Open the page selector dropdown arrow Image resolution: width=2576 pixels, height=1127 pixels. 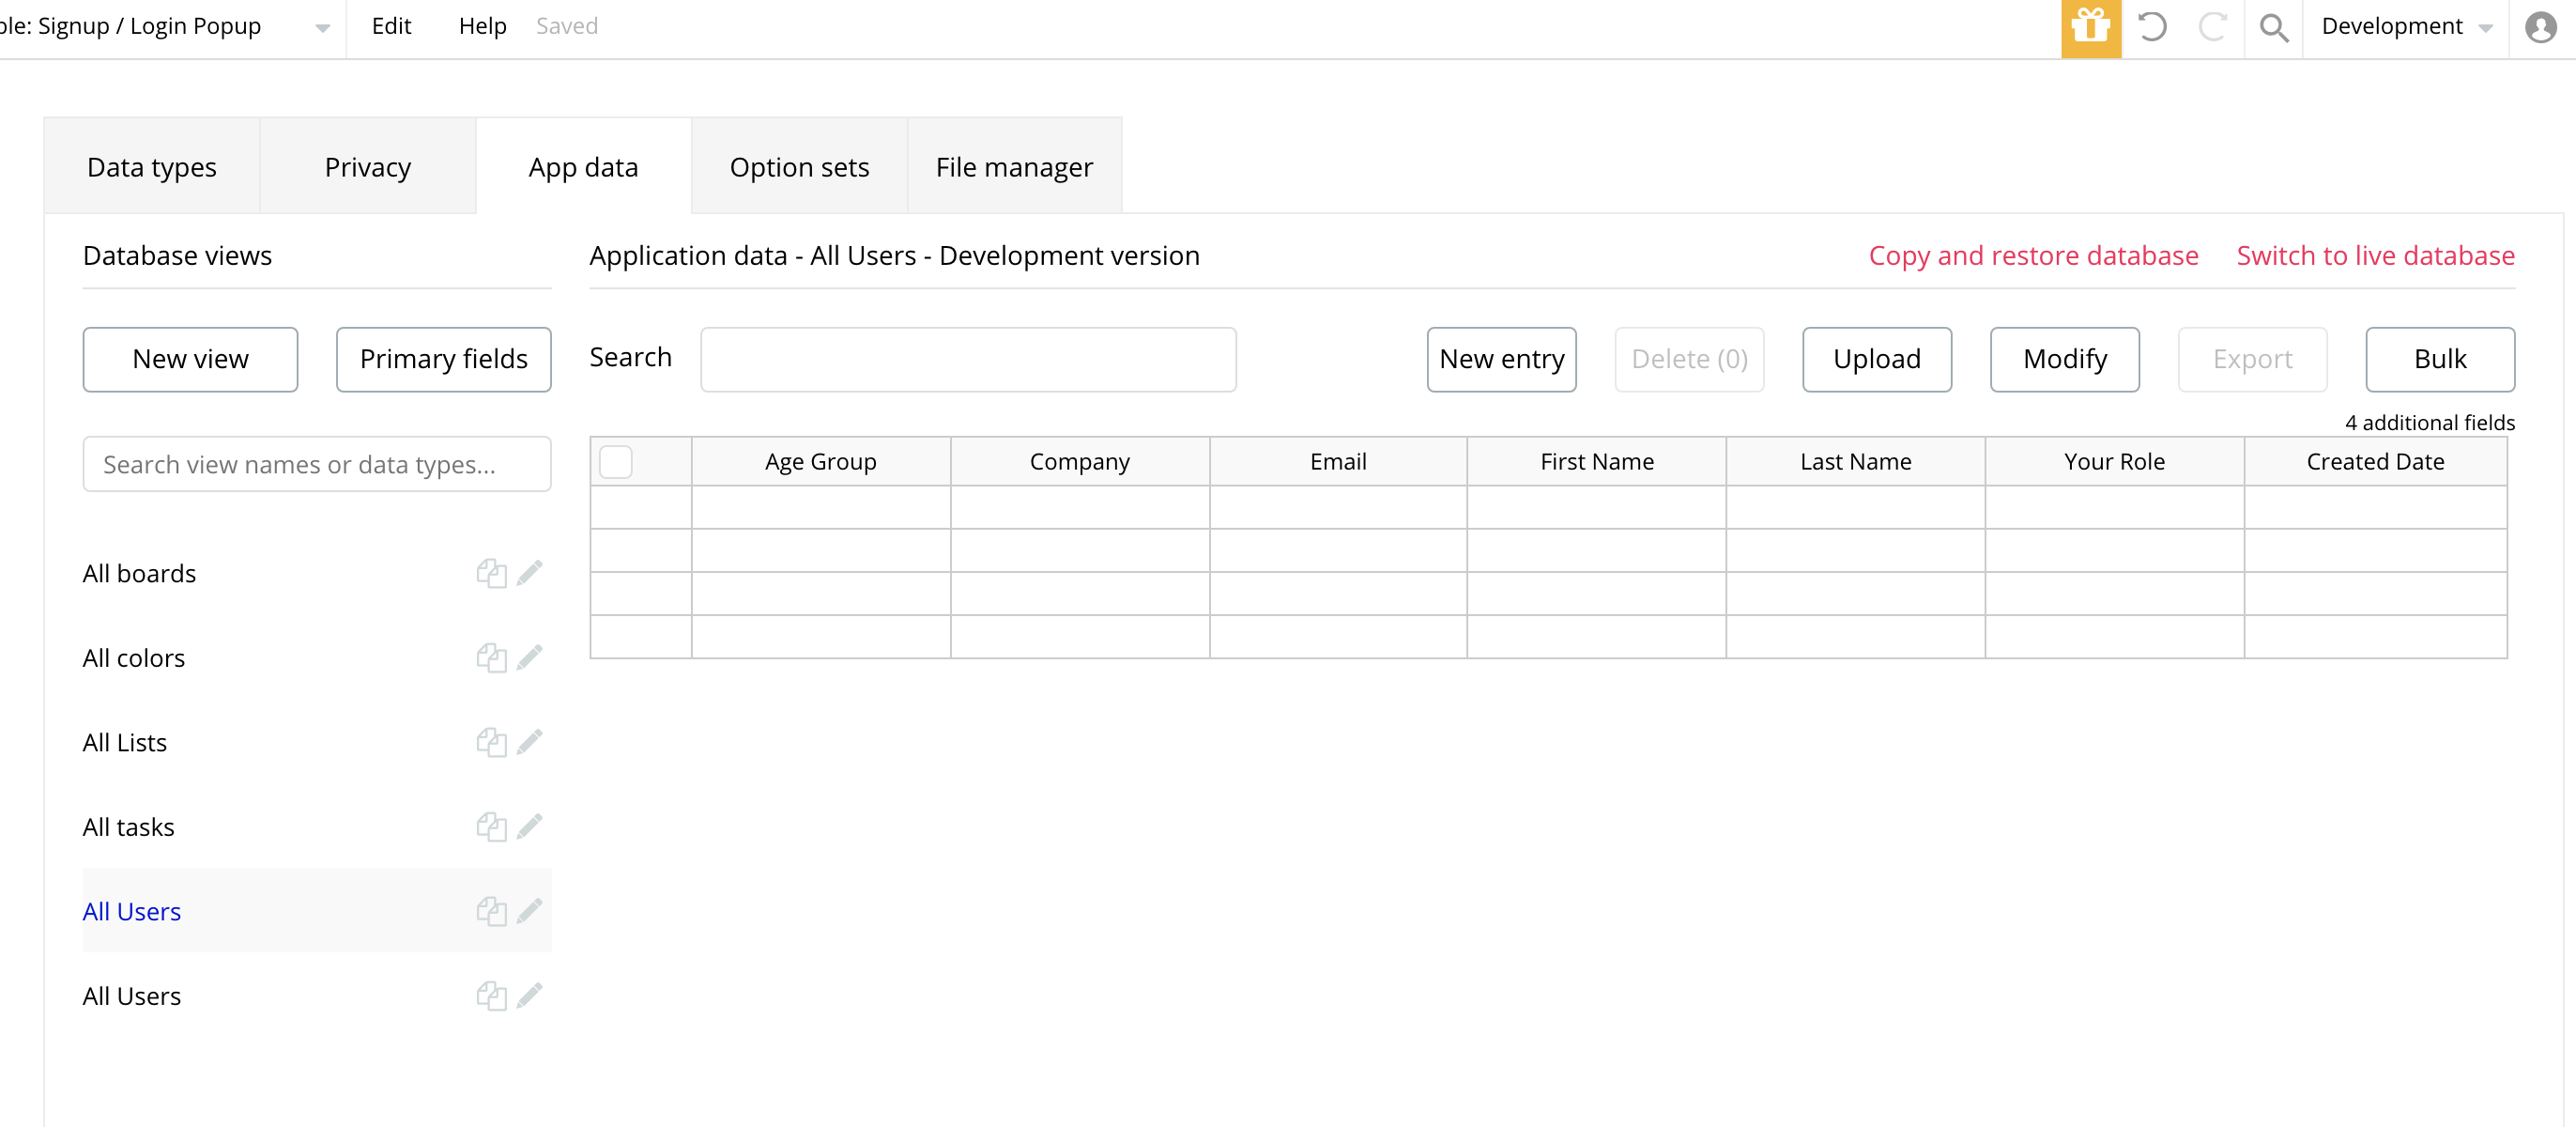[322, 28]
